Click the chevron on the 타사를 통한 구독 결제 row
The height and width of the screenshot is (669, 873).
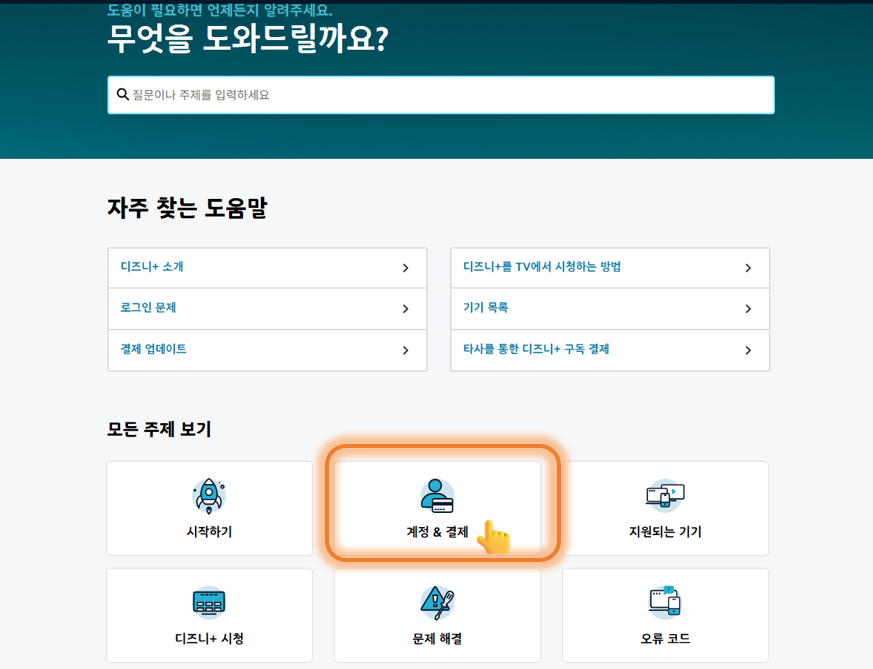[x=748, y=350]
